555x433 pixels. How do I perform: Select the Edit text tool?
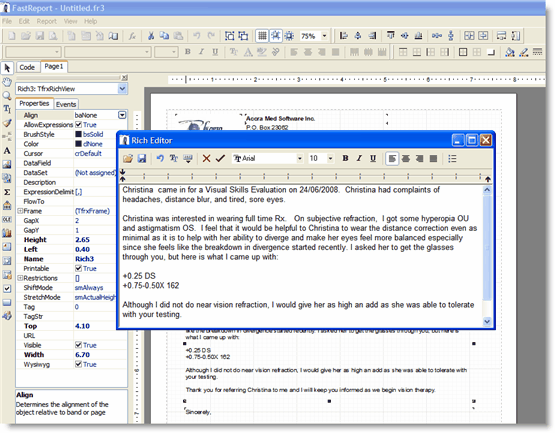click(x=7, y=109)
